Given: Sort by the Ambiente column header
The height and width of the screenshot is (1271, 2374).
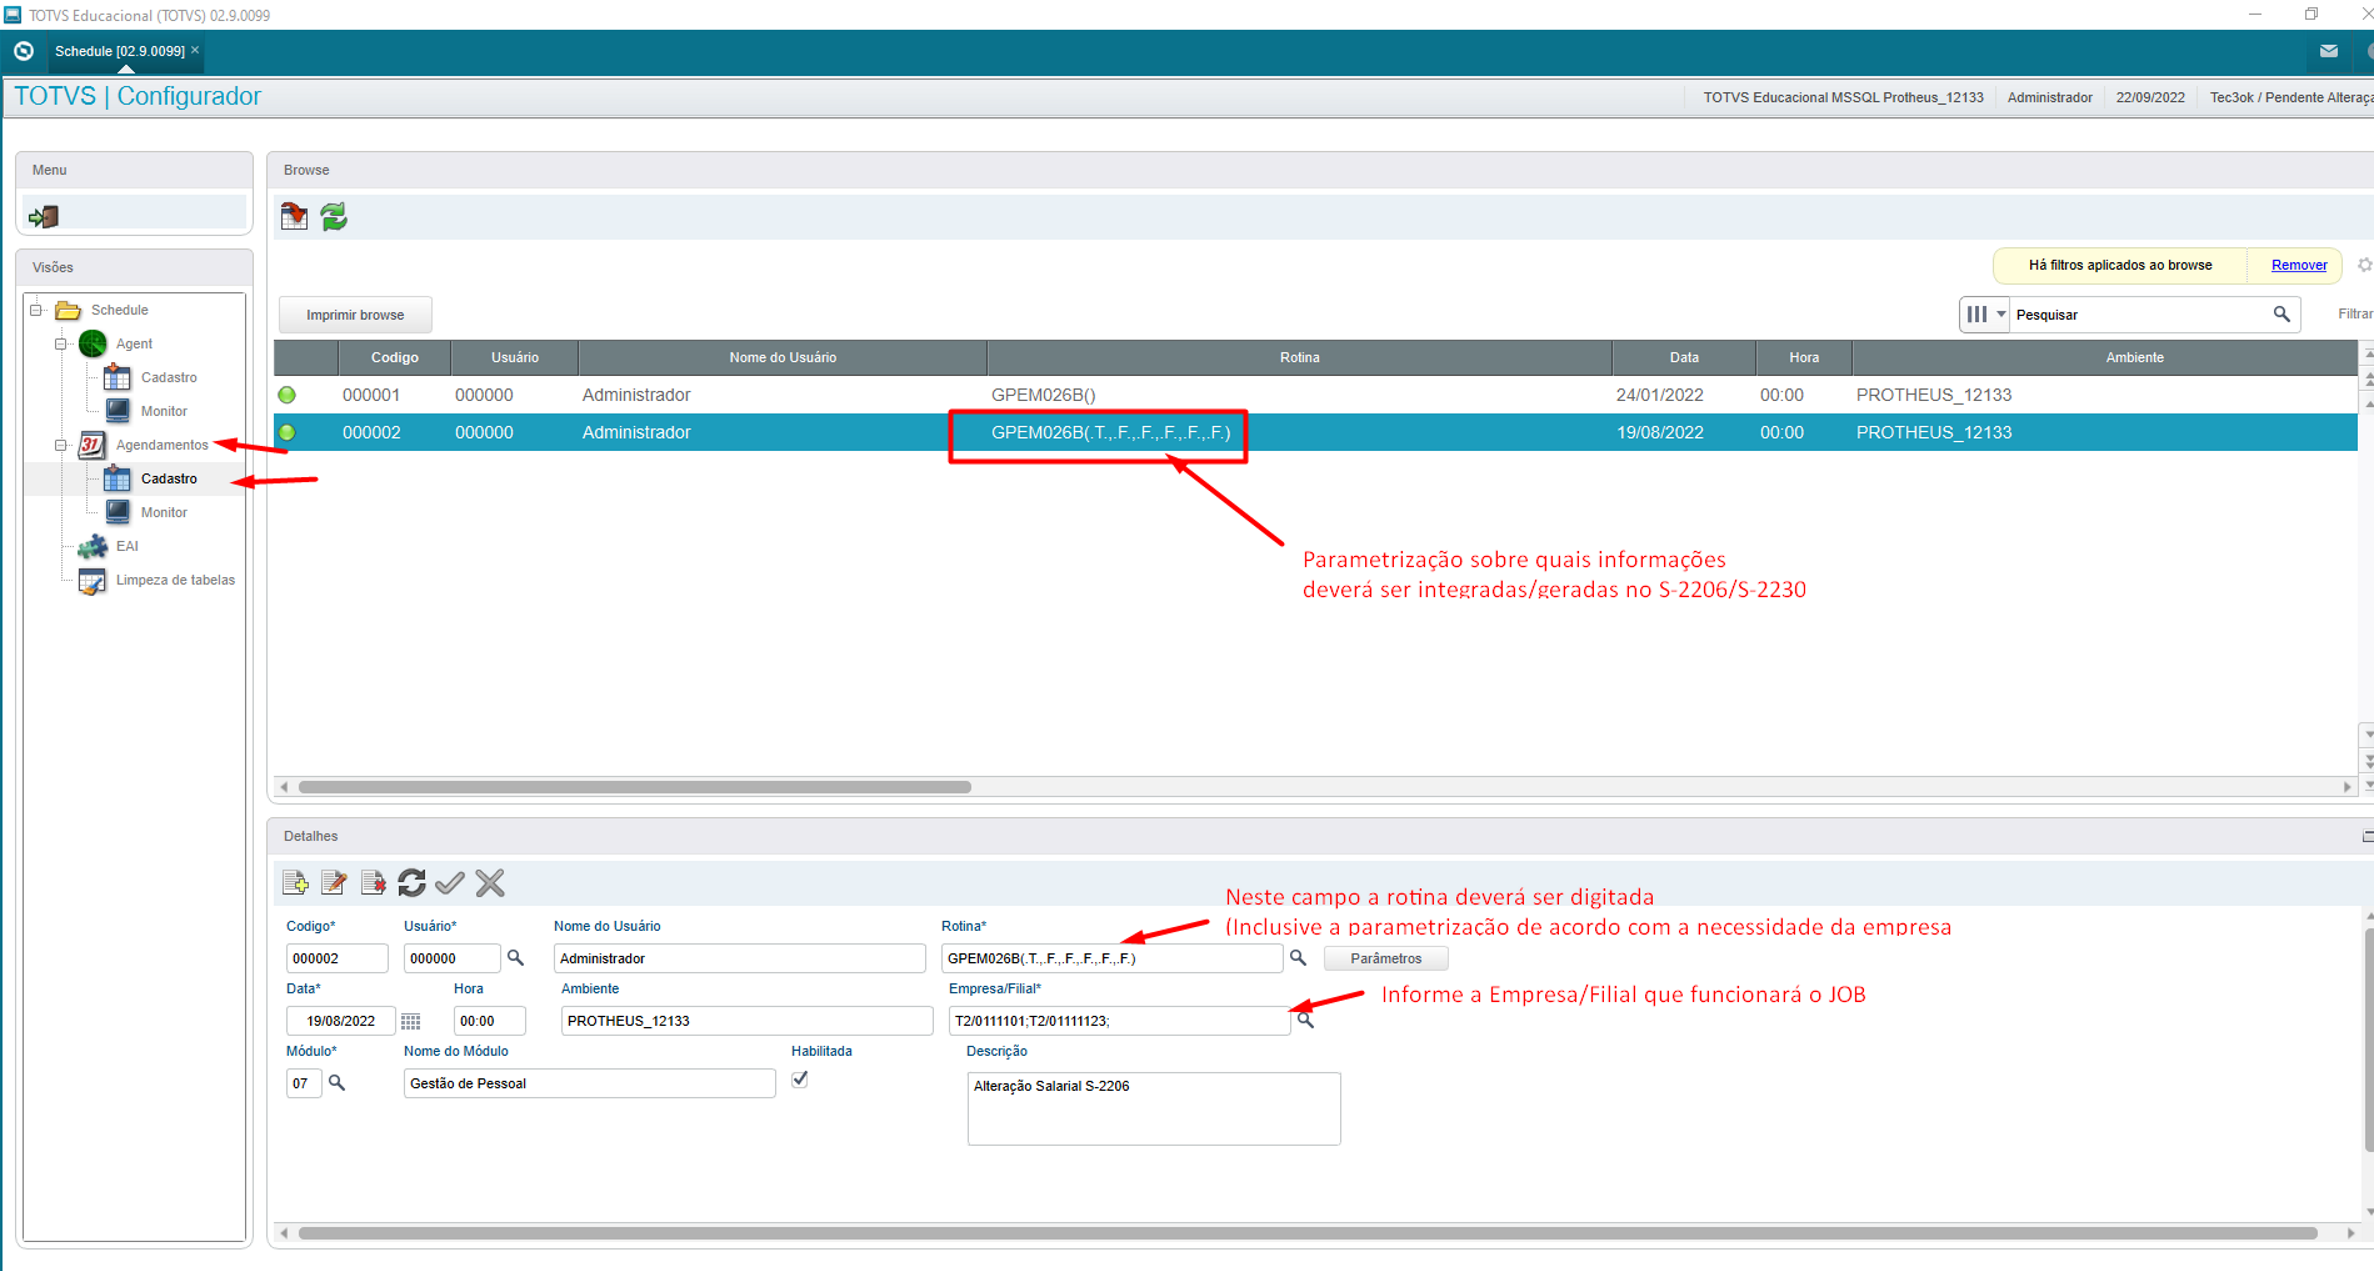Looking at the screenshot, I should pyautogui.click(x=2104, y=357).
